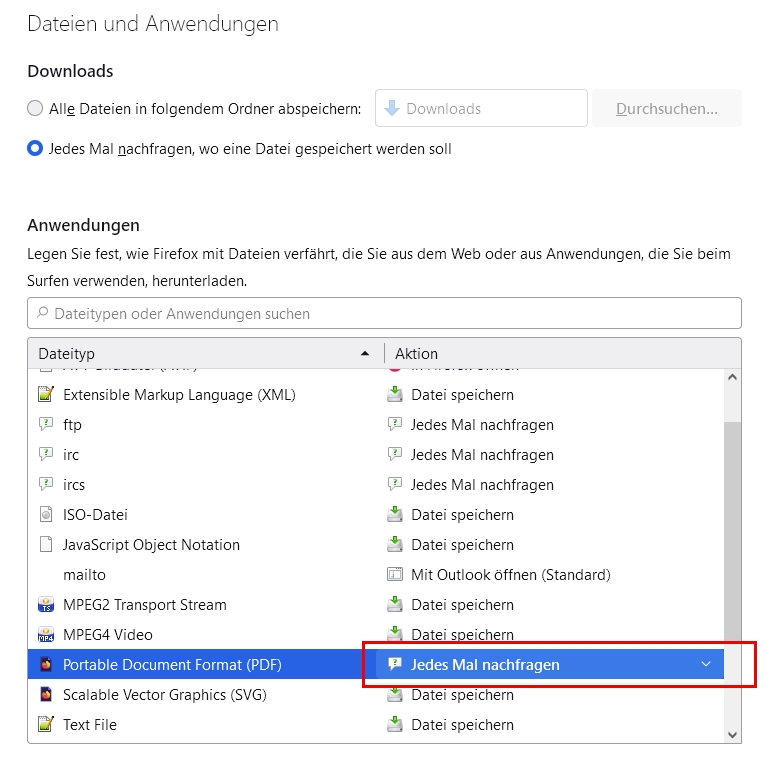Focus the 'Dateitypen oder Anwendungen suchen' field

click(x=384, y=314)
